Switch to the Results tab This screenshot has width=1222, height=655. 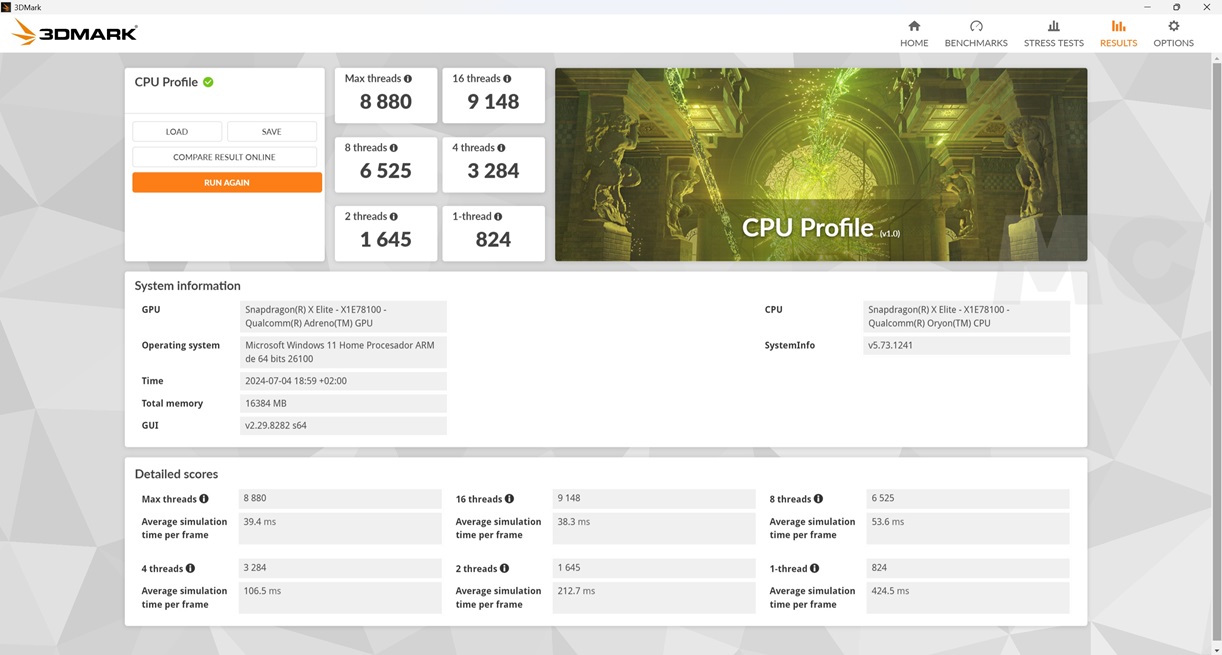tap(1118, 33)
